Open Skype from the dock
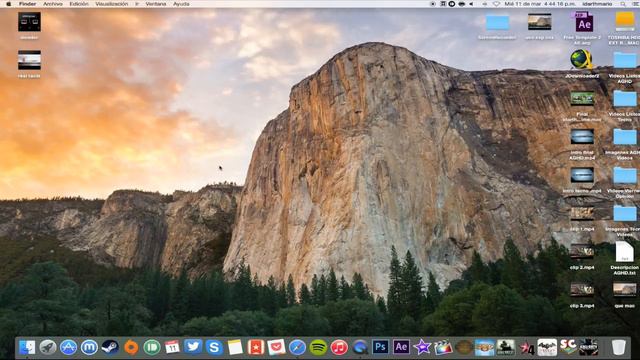 click(x=214, y=347)
